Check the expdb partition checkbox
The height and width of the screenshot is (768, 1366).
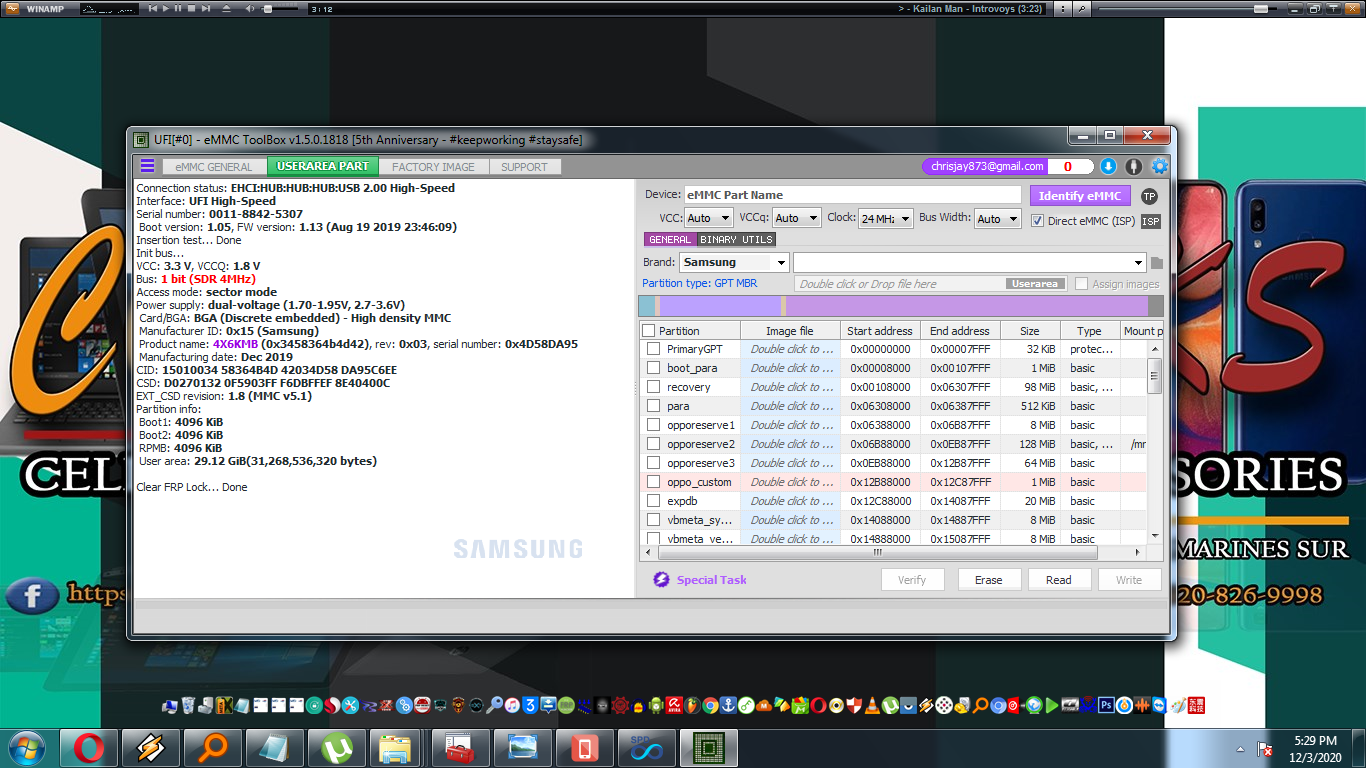pos(654,501)
